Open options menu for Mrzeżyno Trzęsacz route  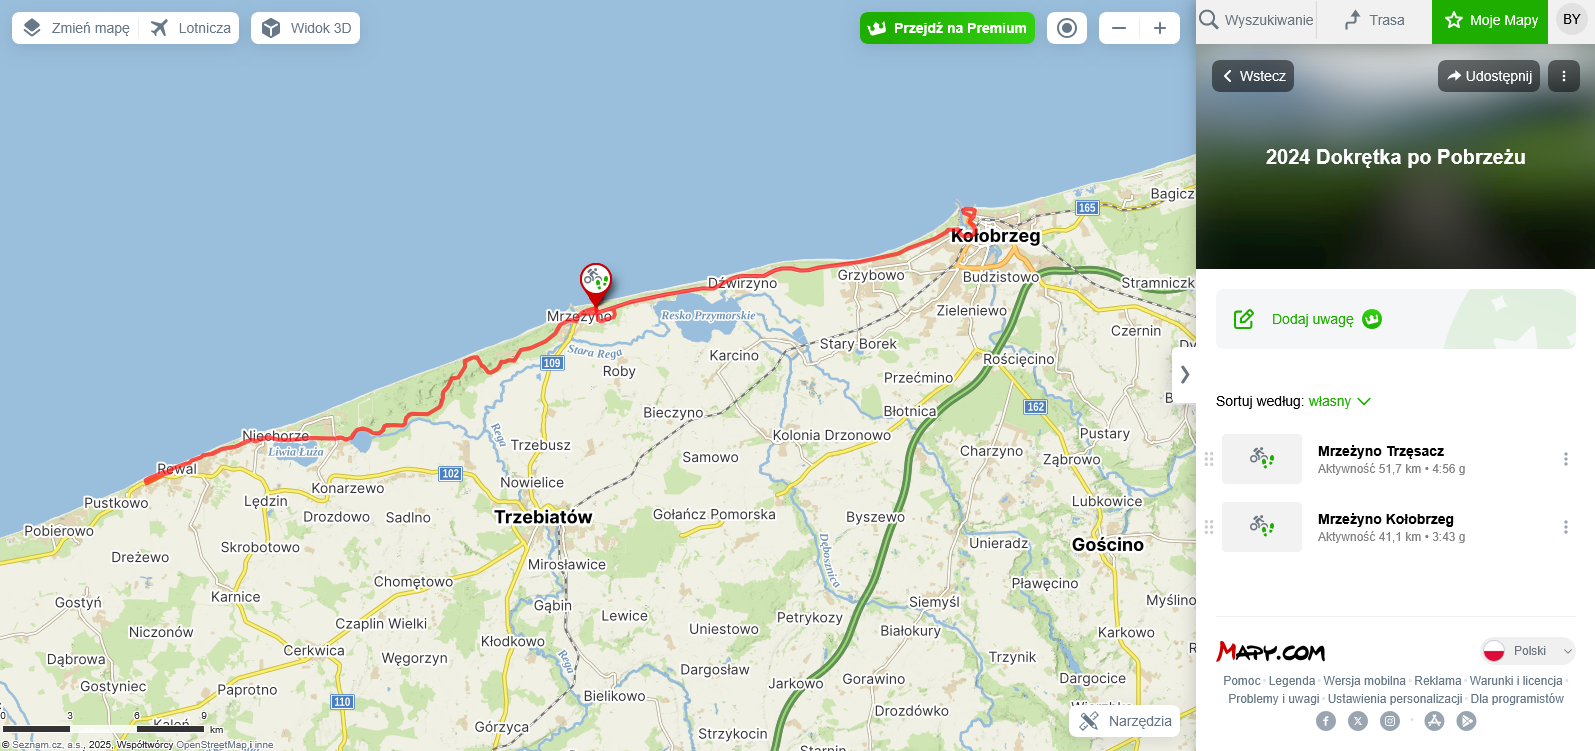[1566, 459]
